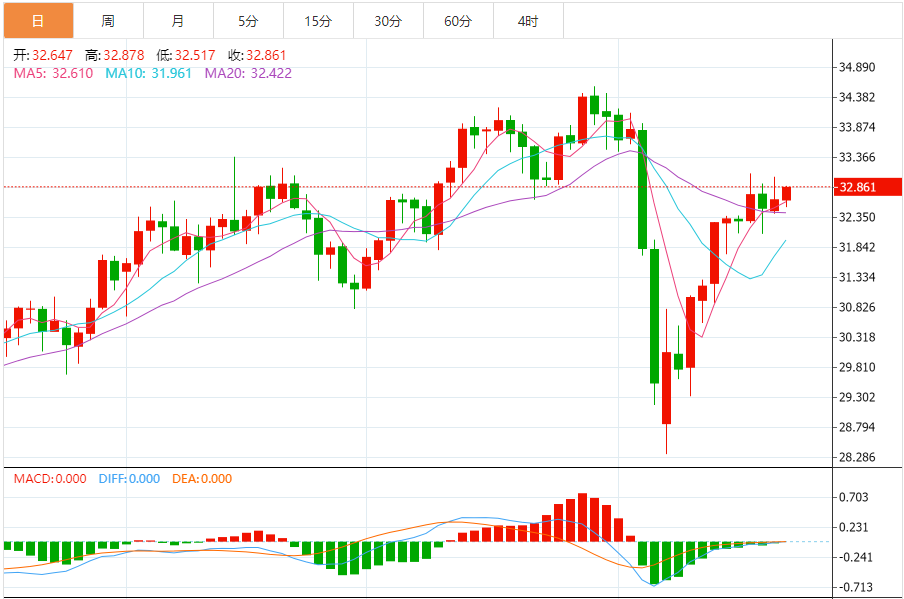Click the 30.826 price axis label

pyautogui.click(x=857, y=307)
